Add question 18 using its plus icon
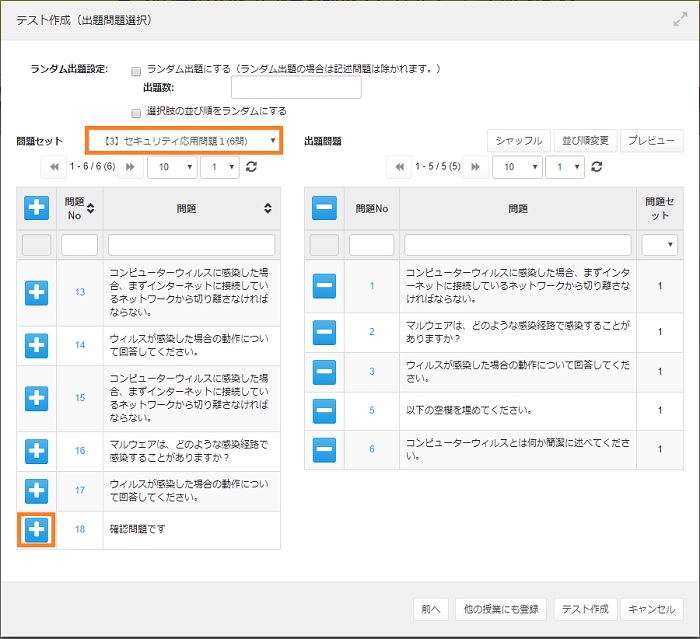 point(37,530)
